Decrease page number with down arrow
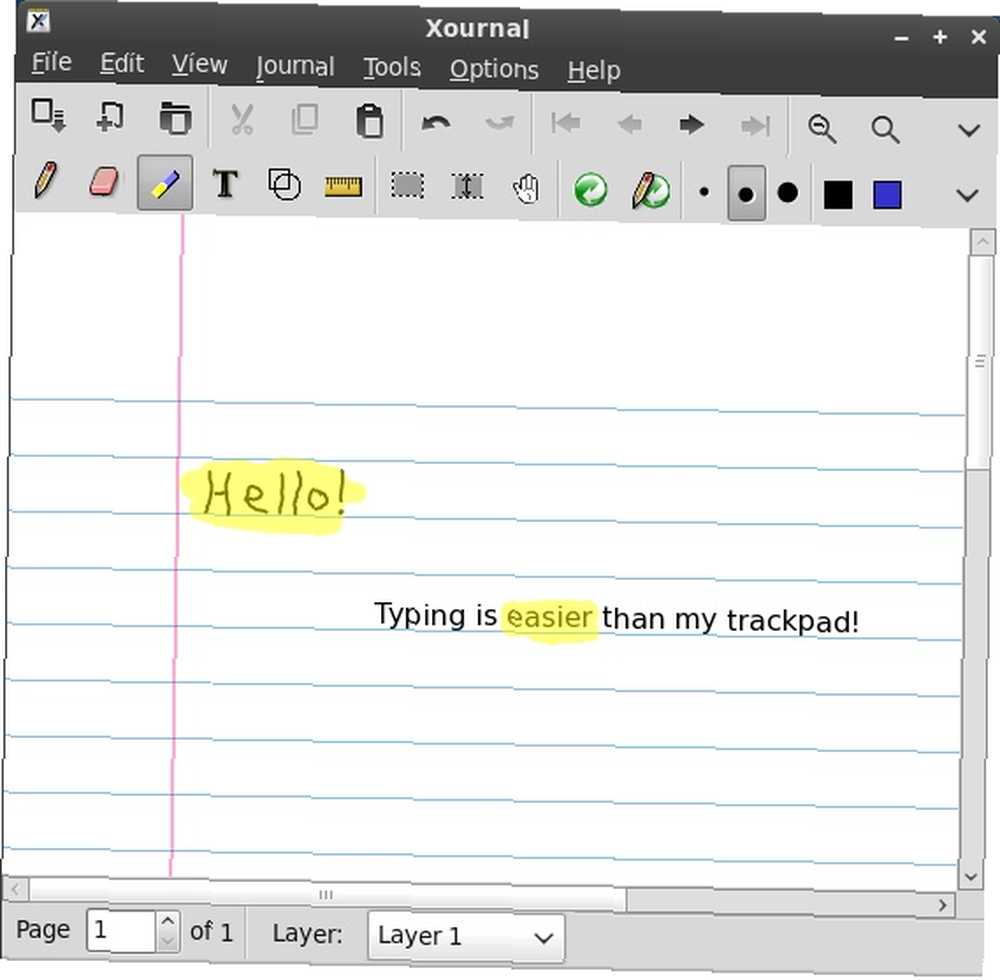Screen dimensions: 1000x980 tap(168, 941)
